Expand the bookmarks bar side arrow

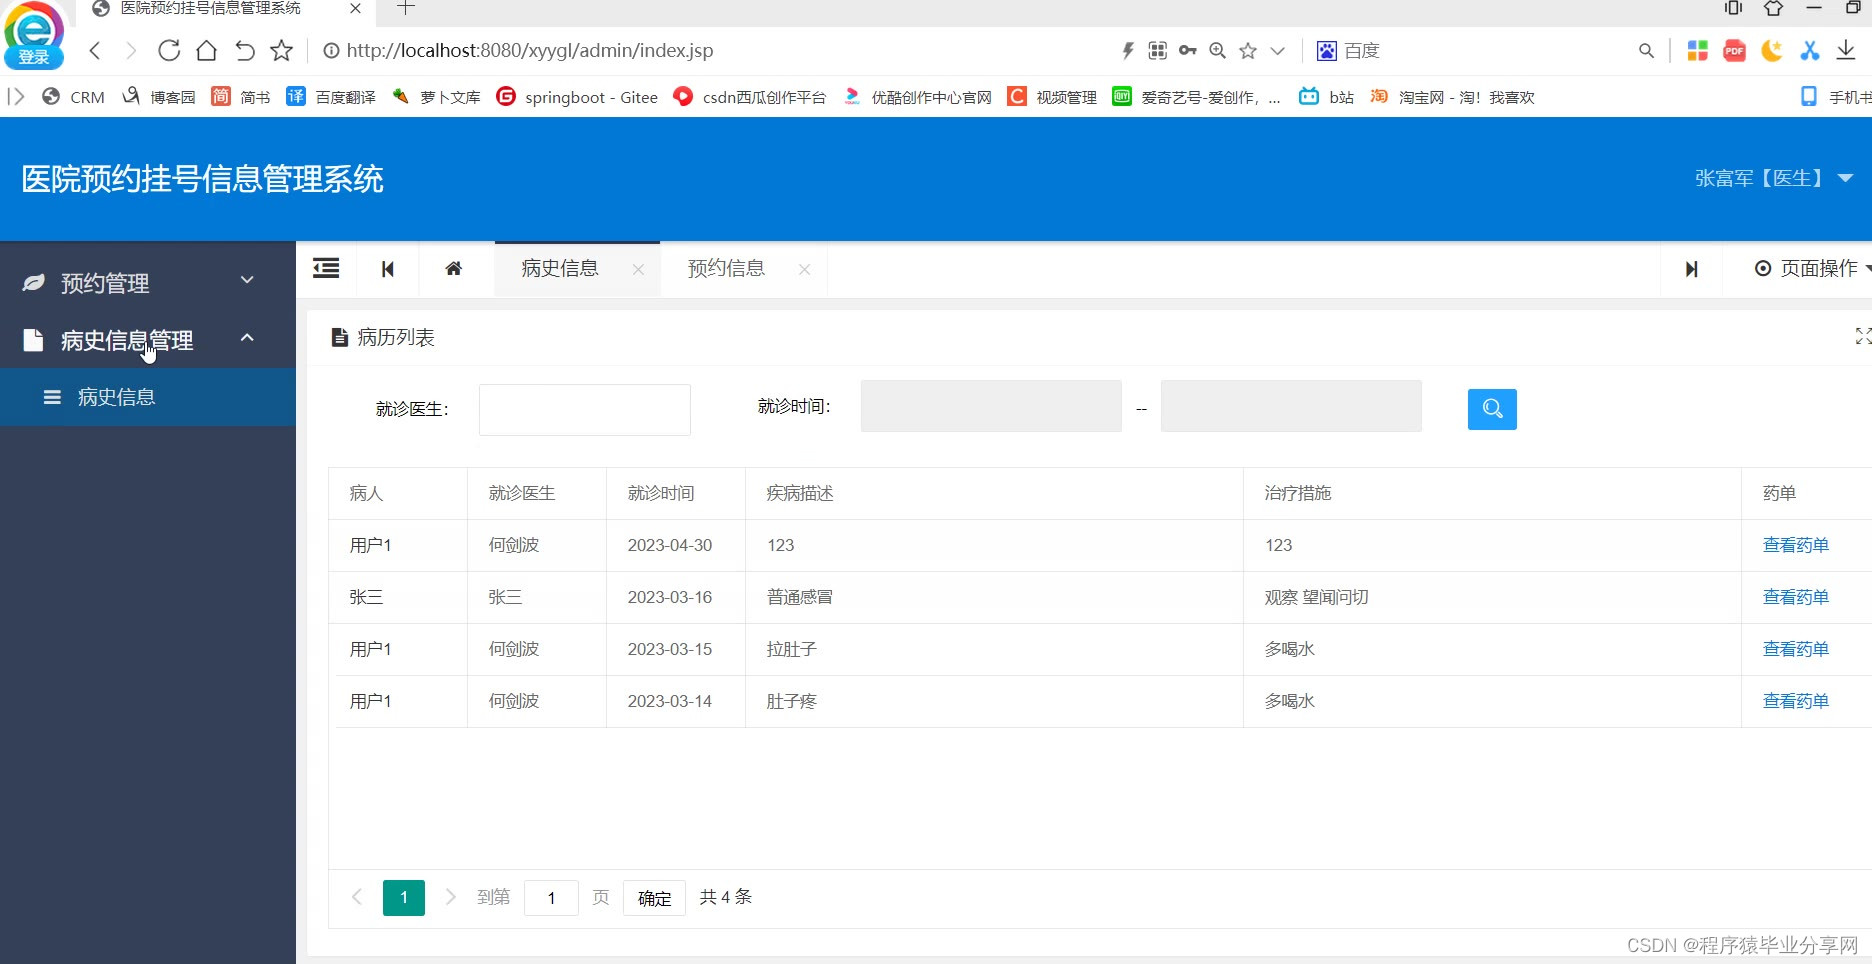pyautogui.click(x=15, y=97)
